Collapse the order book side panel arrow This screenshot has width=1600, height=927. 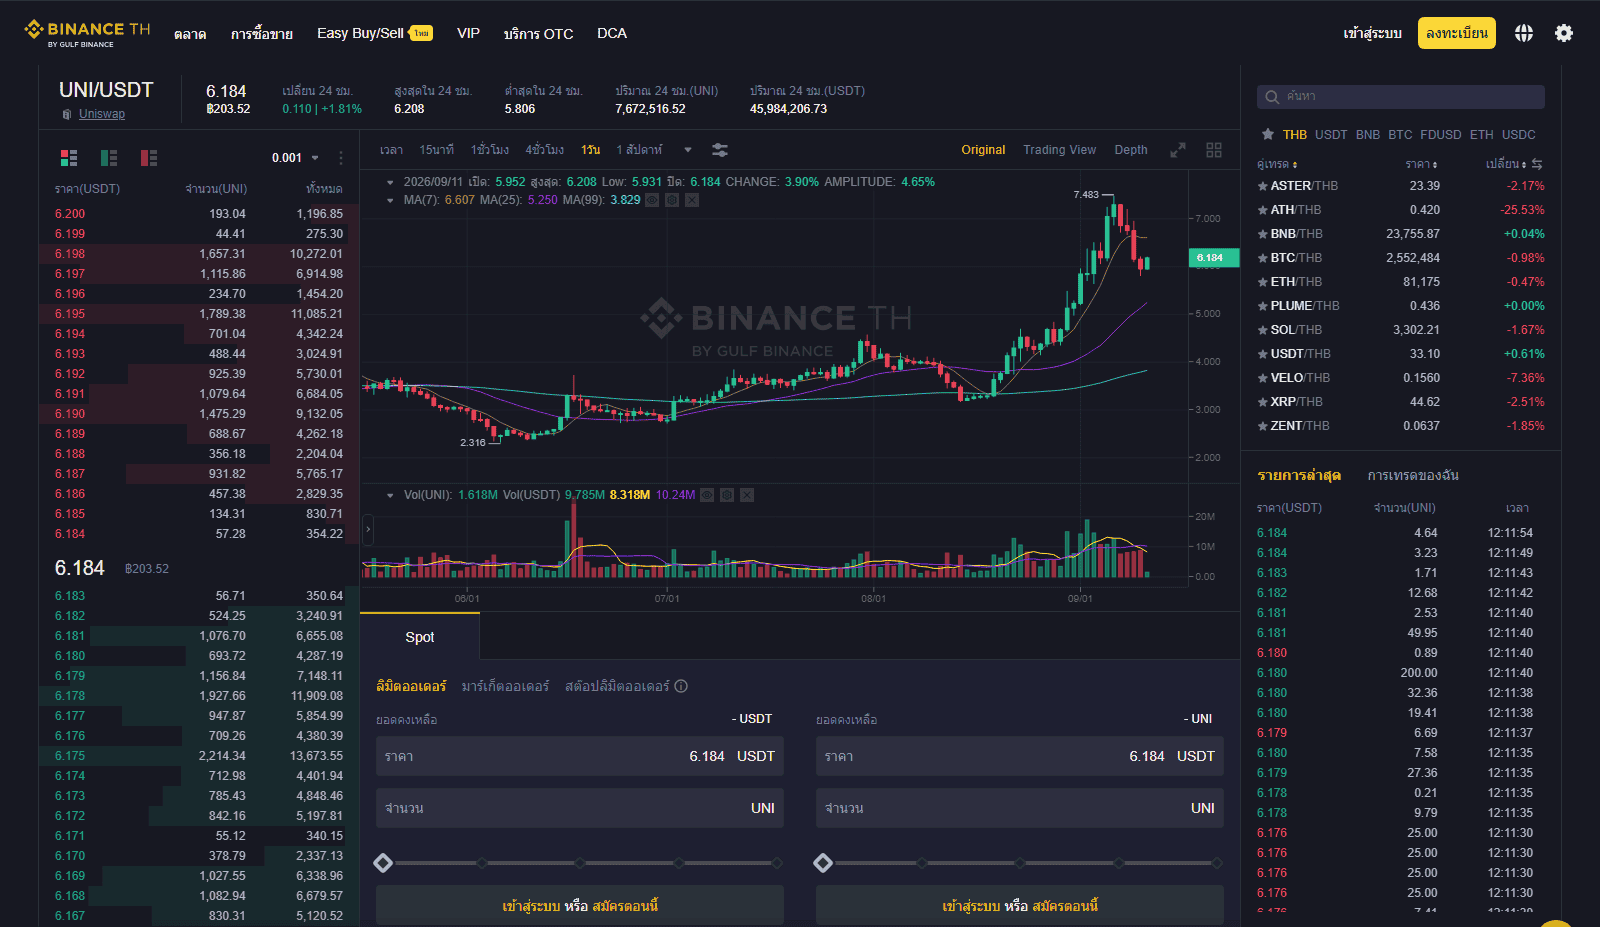coord(367,529)
